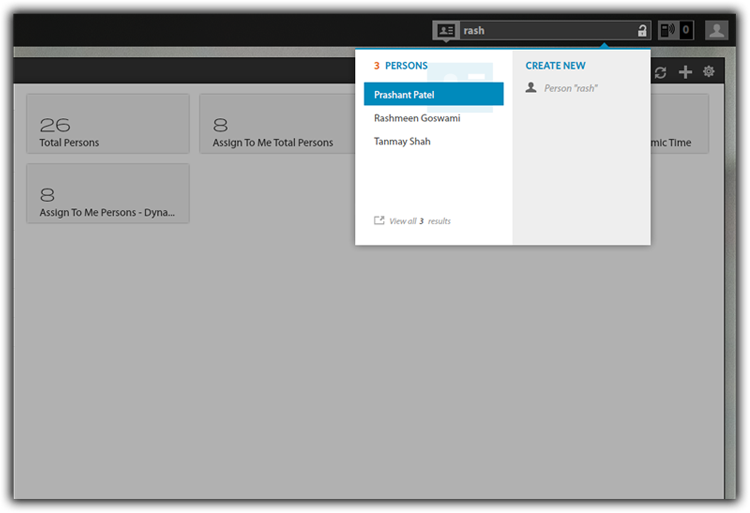Open the Total Persons tile showing 26
750x513 pixels.
tap(108, 124)
